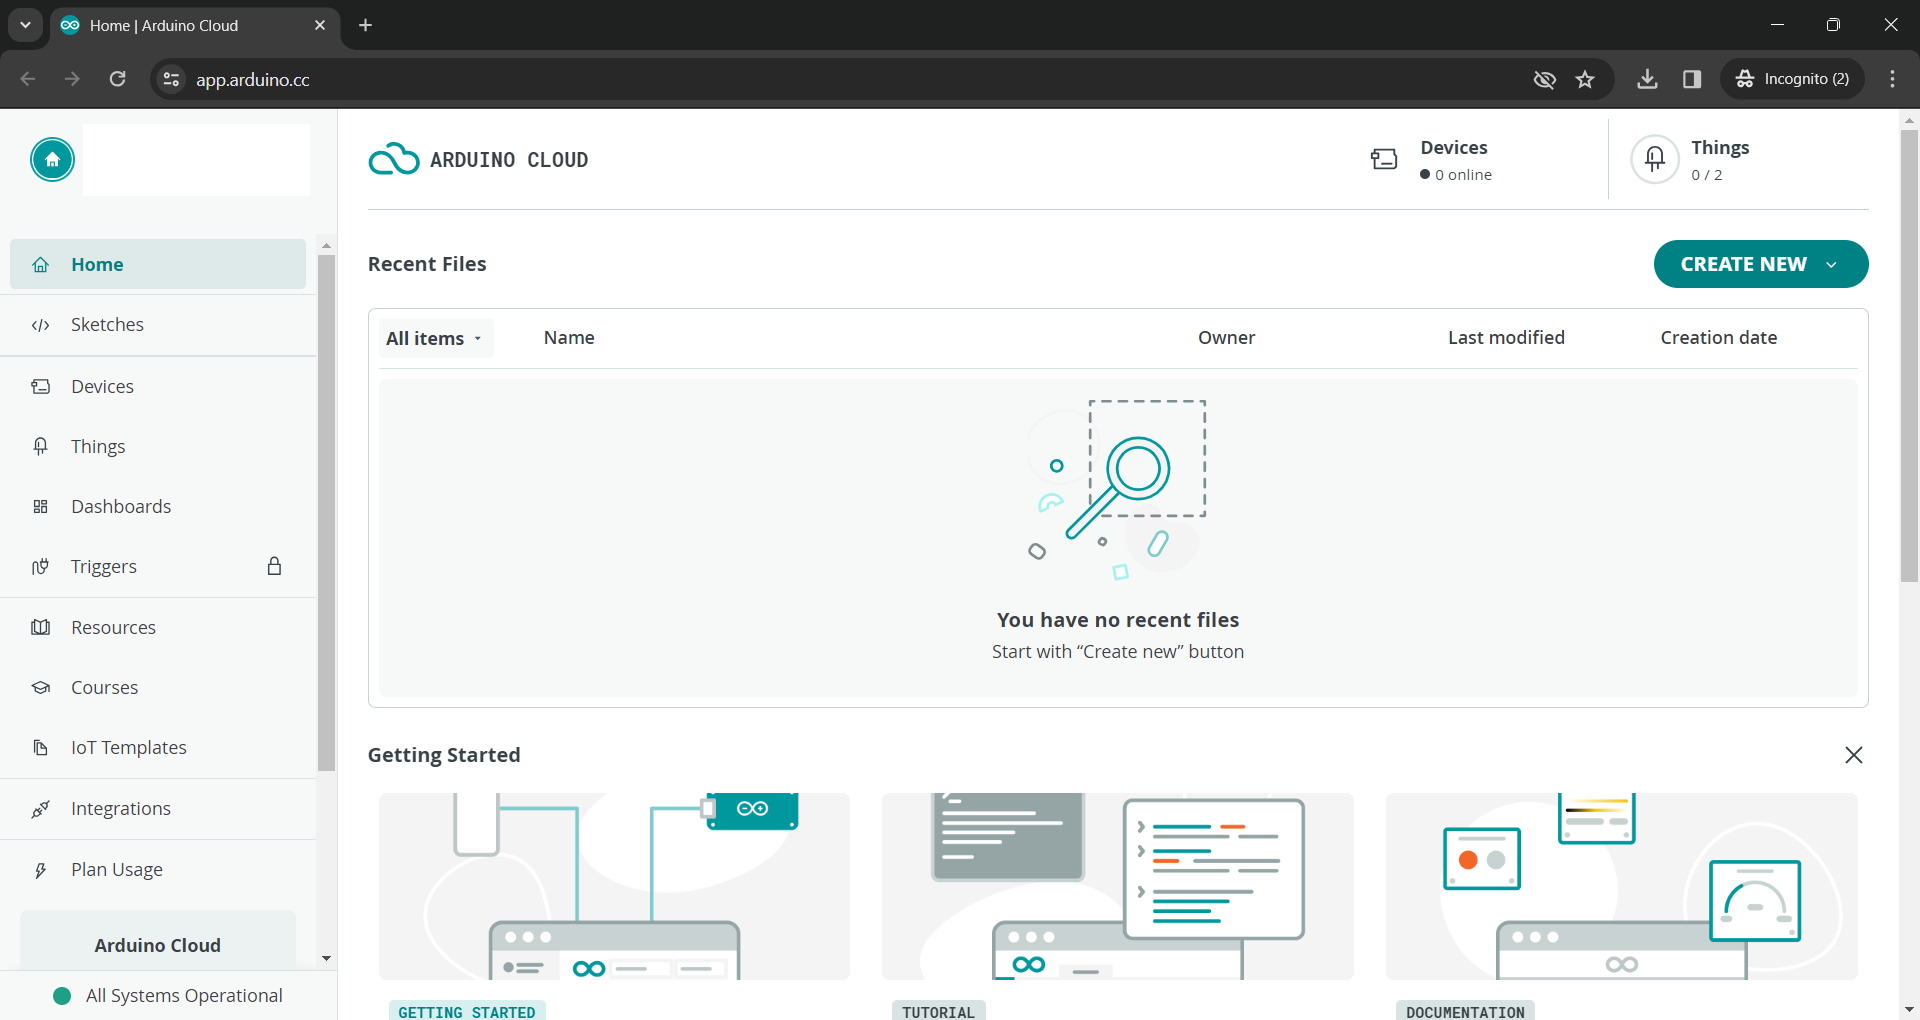Click the teal home circle icon
The height and width of the screenshot is (1020, 1920).
tap(52, 160)
